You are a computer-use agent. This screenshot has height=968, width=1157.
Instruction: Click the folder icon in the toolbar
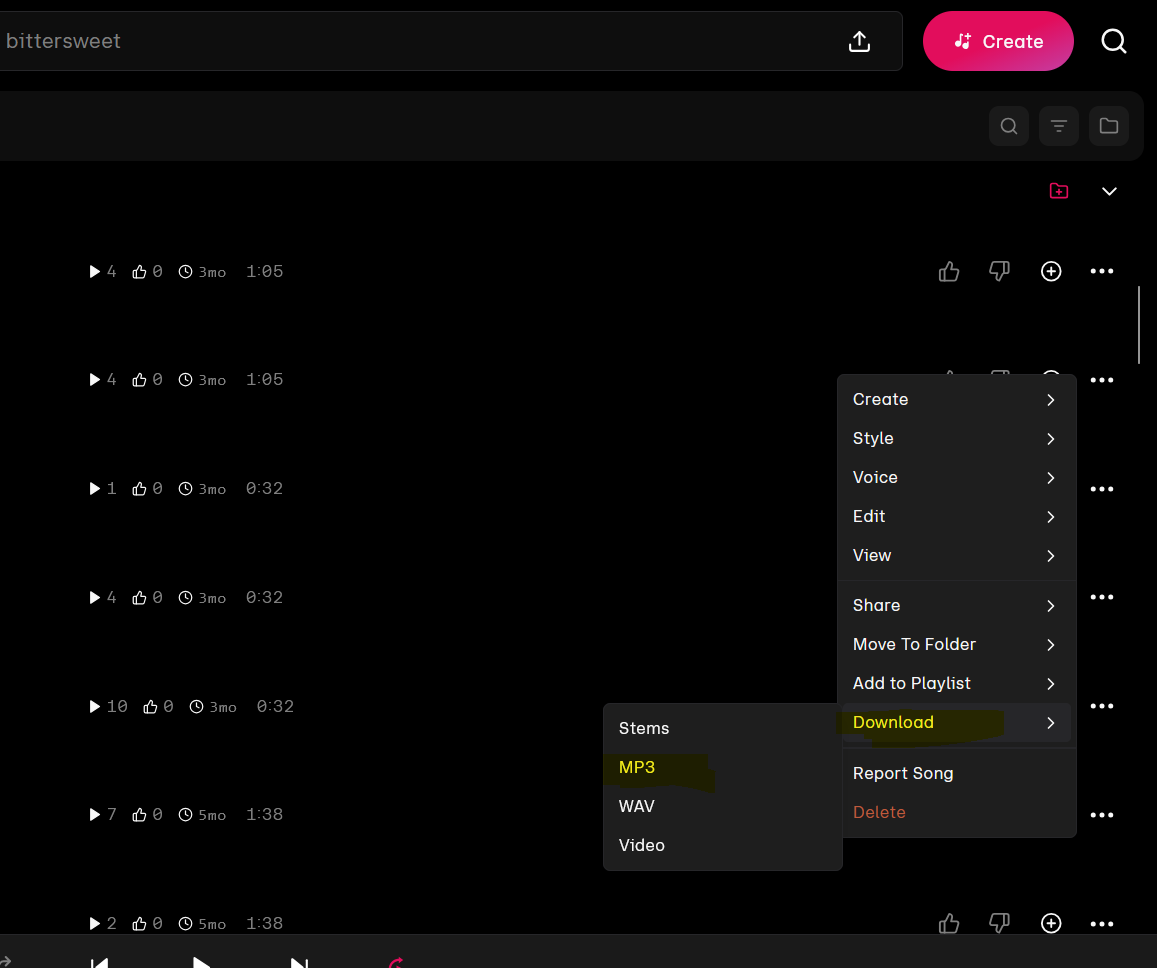click(1109, 126)
